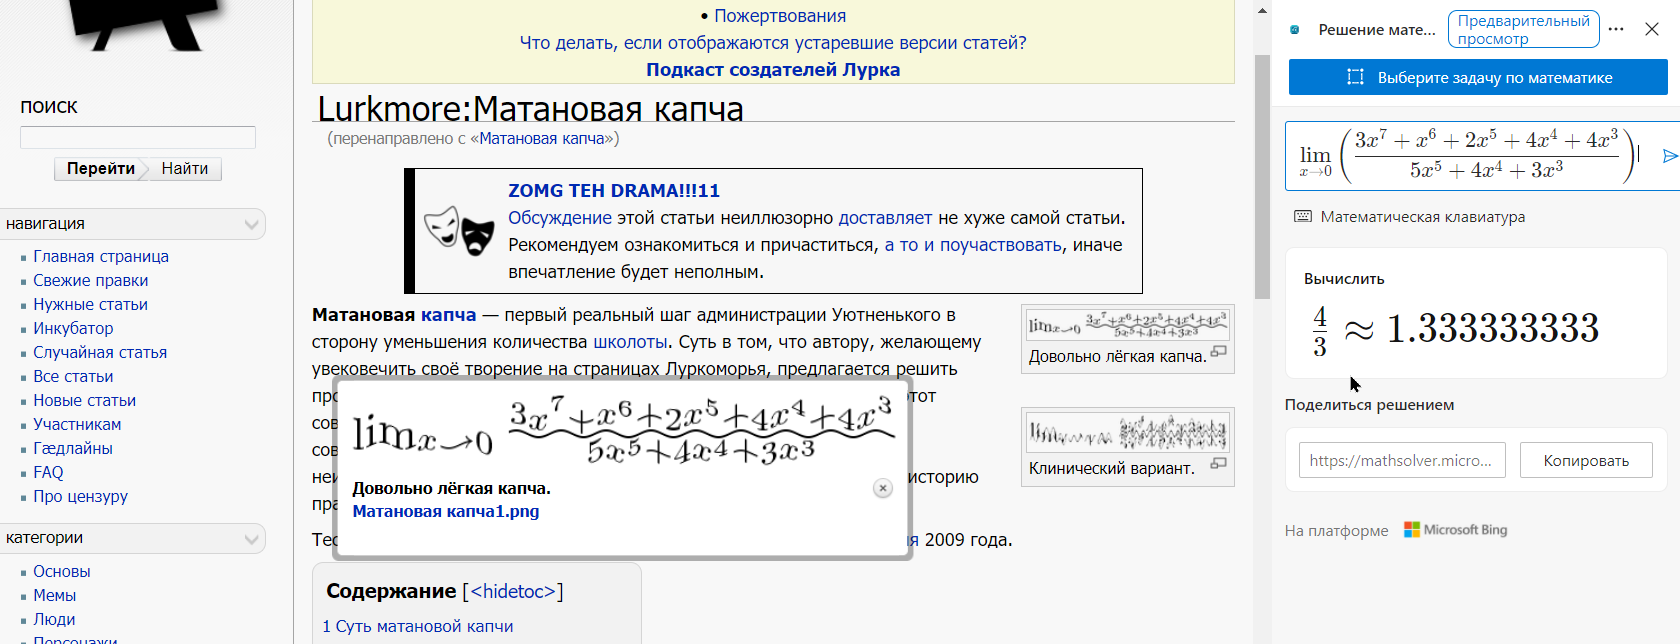This screenshot has width=1680, height=644.
Task: Open Все статьи link
Action: click(x=73, y=376)
